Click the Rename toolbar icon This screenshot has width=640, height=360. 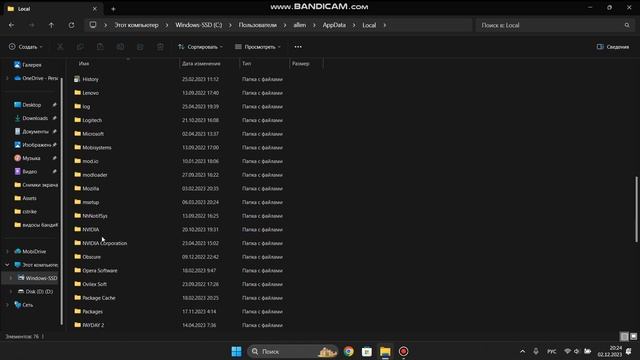tap(120, 47)
